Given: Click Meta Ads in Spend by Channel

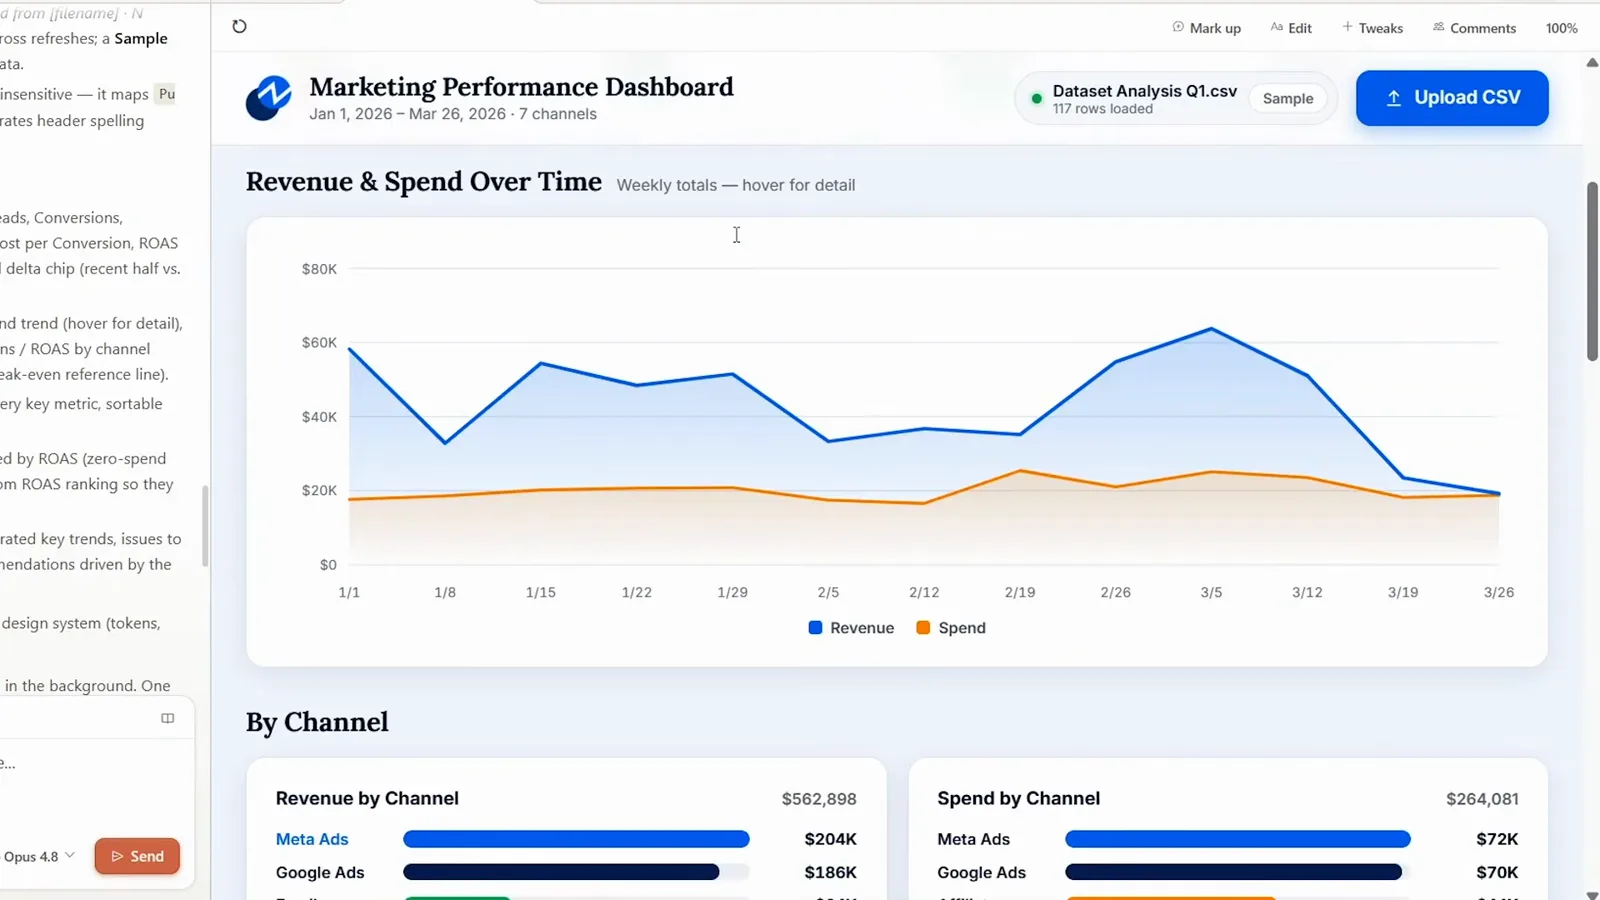Looking at the screenshot, I should (973, 839).
